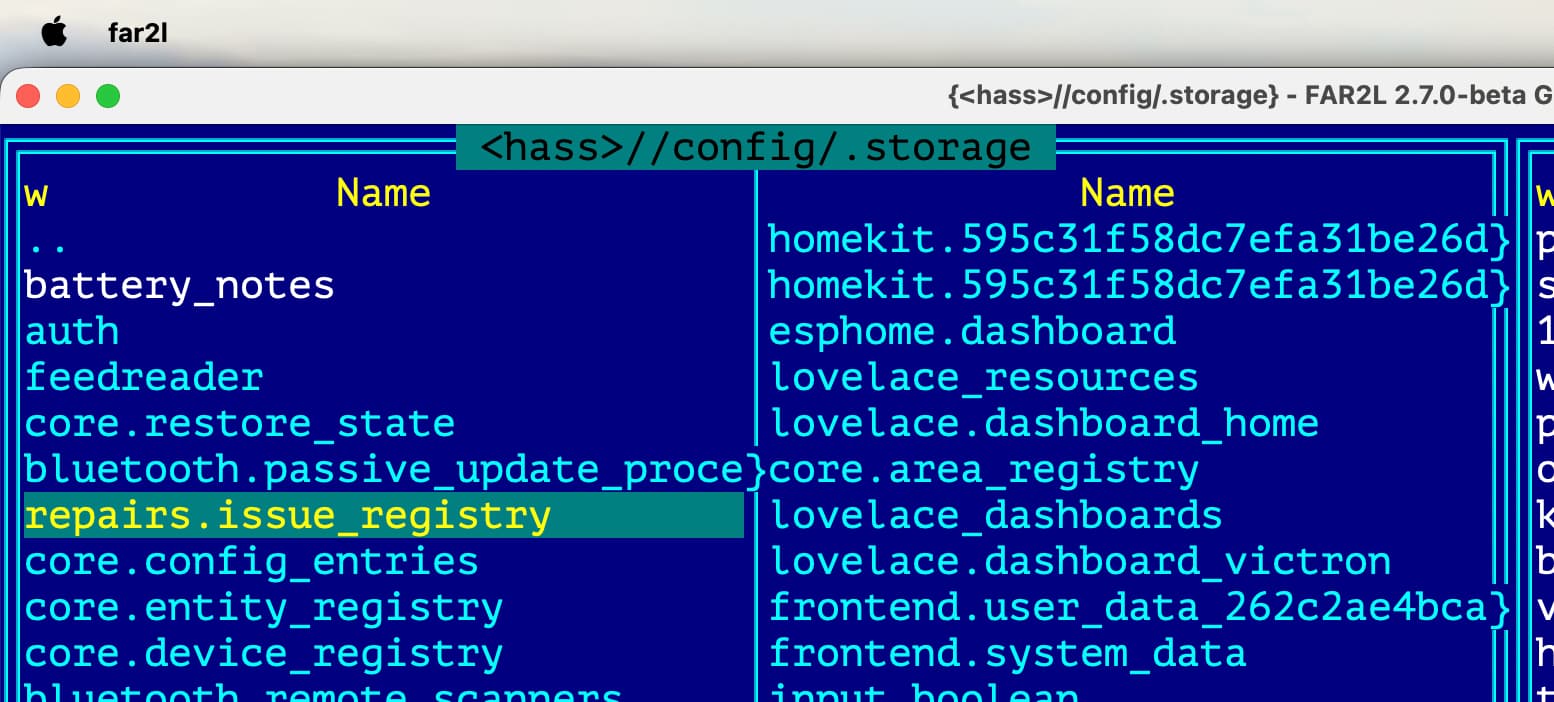Click the left column Name header
The width and height of the screenshot is (1554, 702).
coord(383,193)
